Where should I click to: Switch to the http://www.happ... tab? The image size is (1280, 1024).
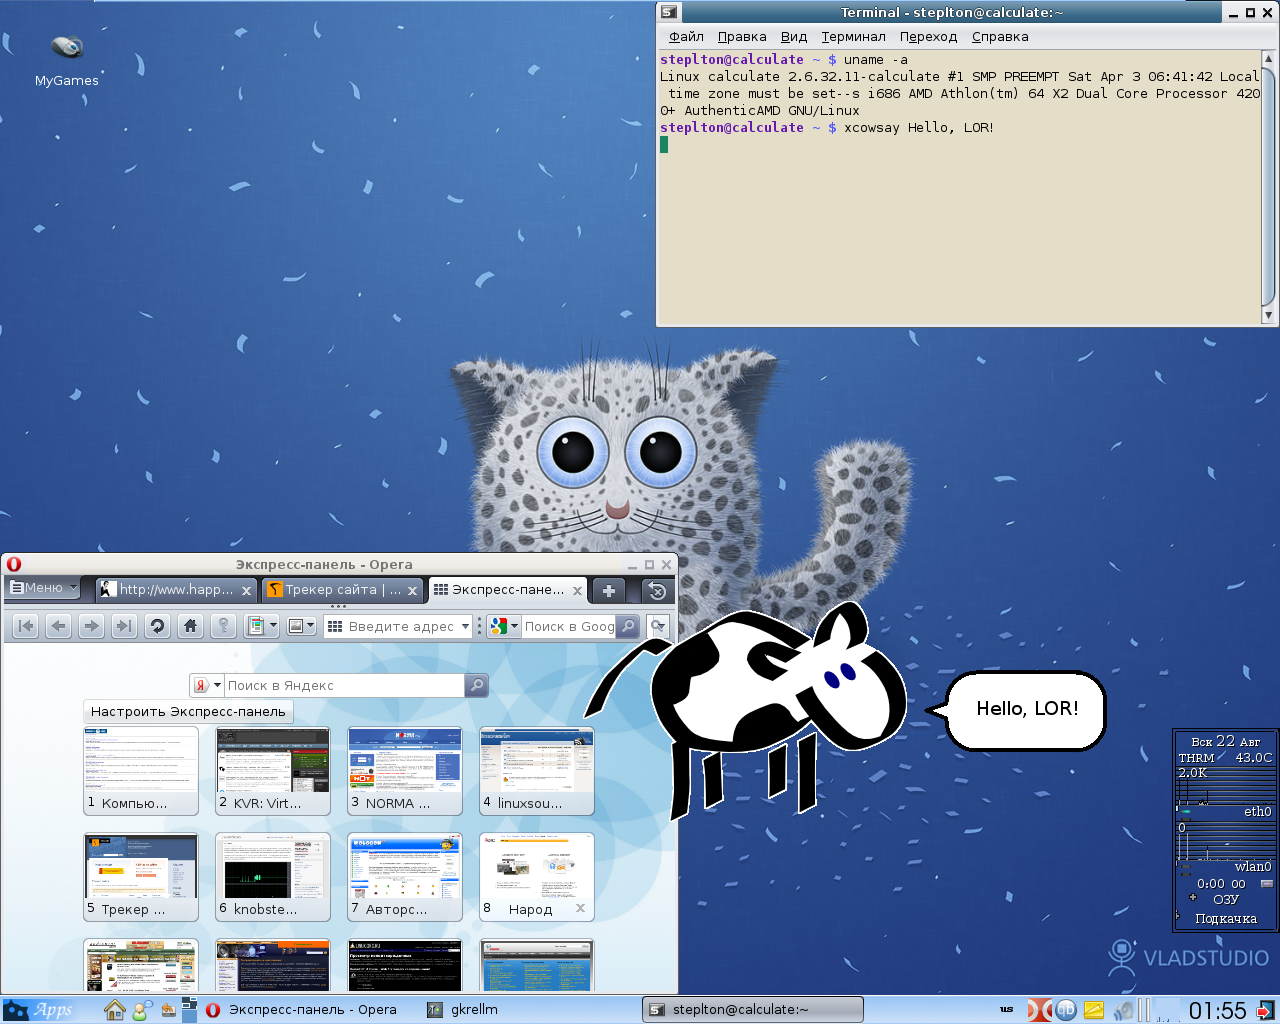coord(176,590)
